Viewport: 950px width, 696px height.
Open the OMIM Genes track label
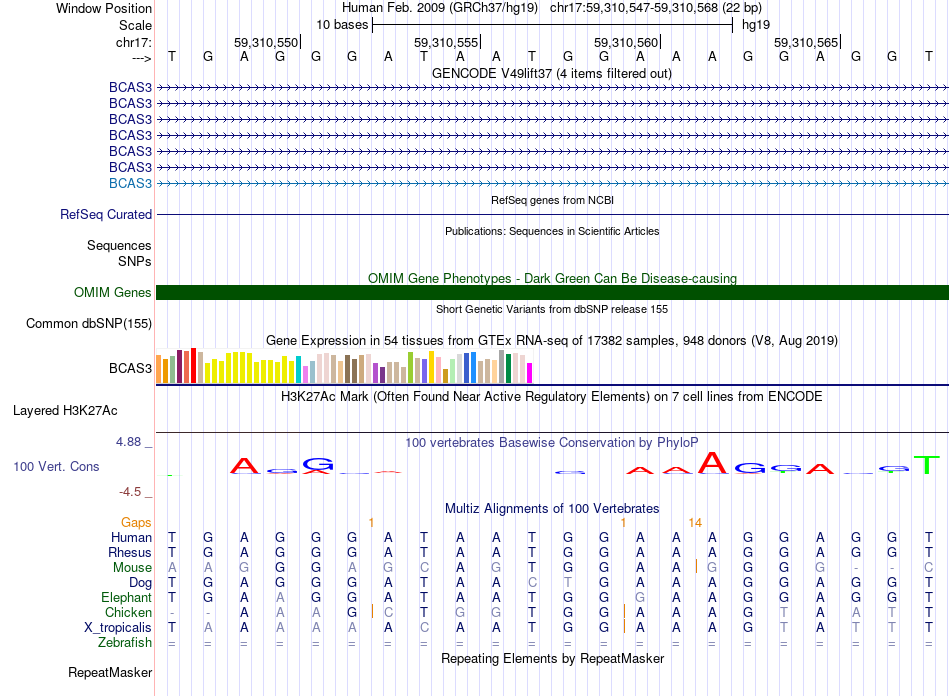112,292
